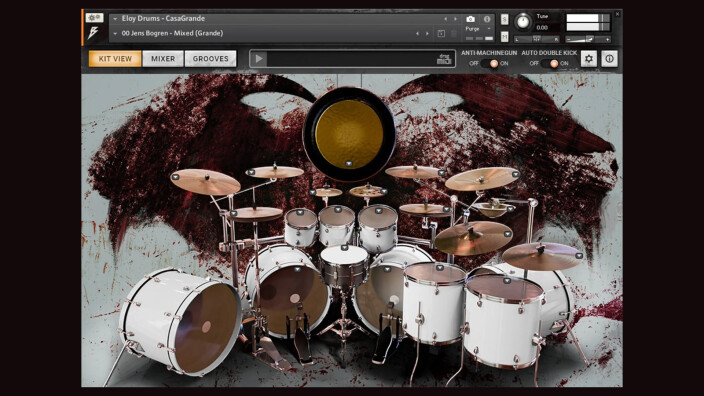Load the previous snapshot using the left arrow
This screenshot has height=396, width=704.
tap(418, 33)
